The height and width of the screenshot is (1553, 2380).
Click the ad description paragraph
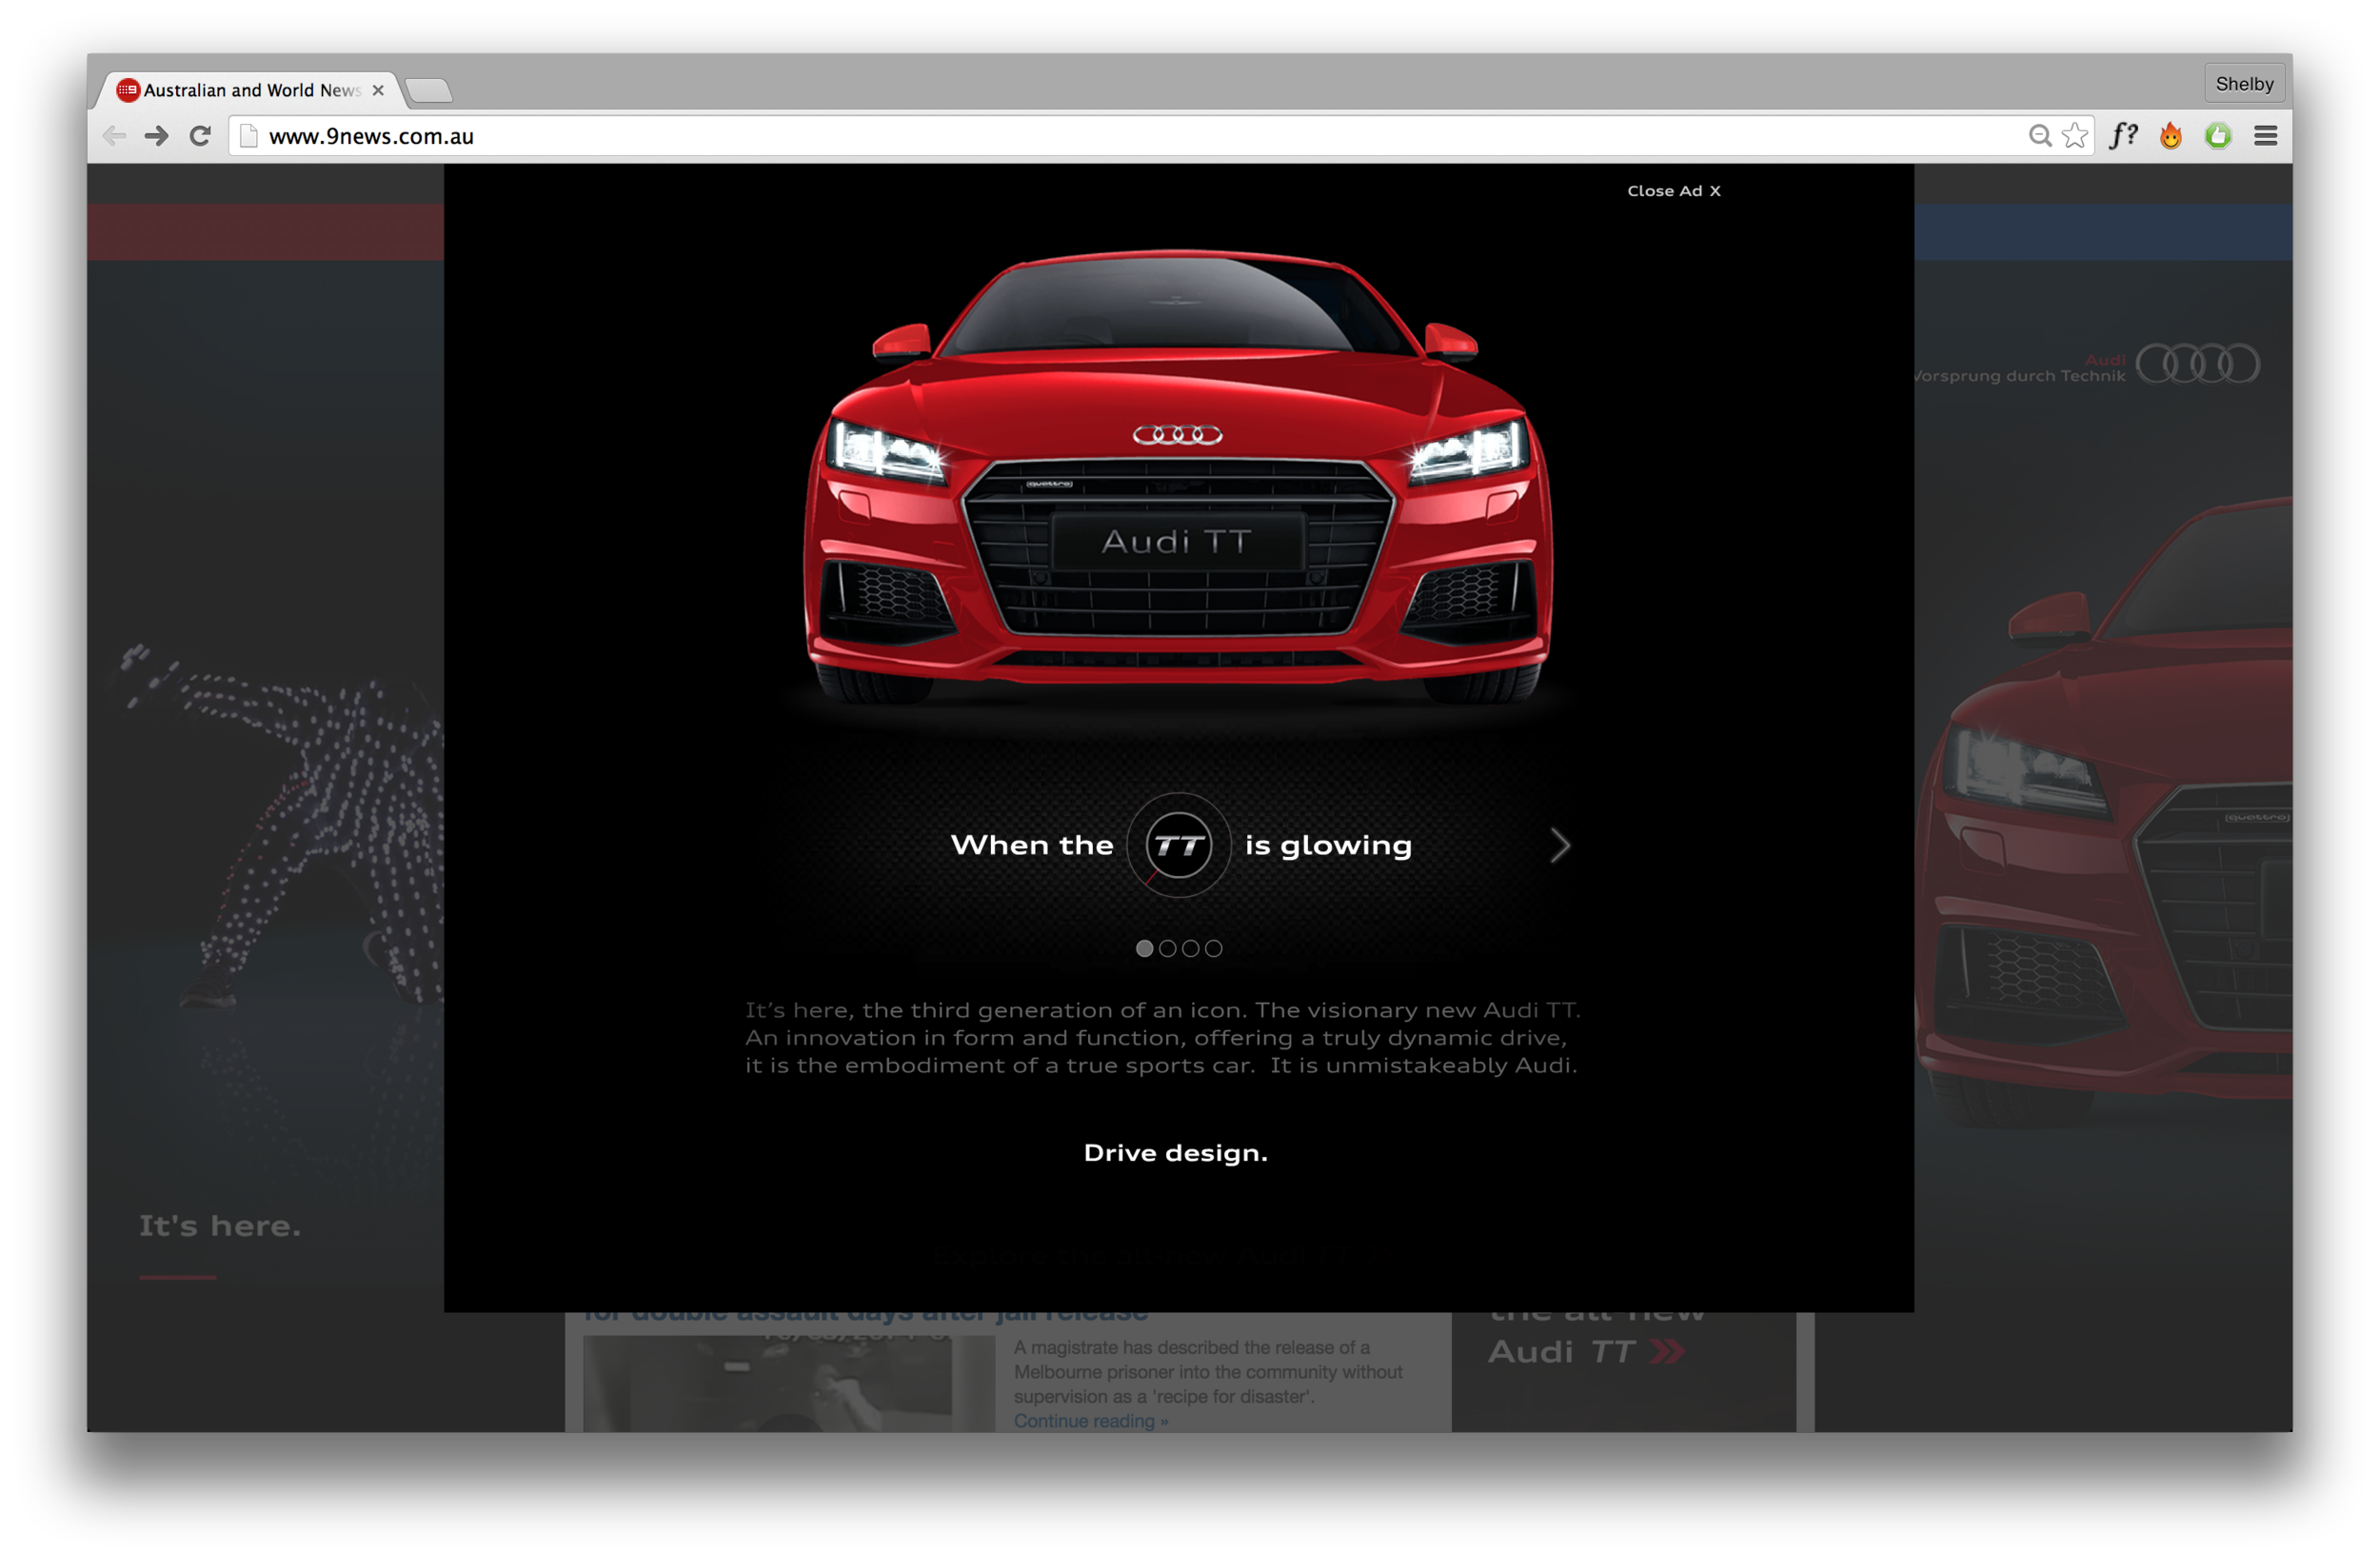click(1162, 1038)
